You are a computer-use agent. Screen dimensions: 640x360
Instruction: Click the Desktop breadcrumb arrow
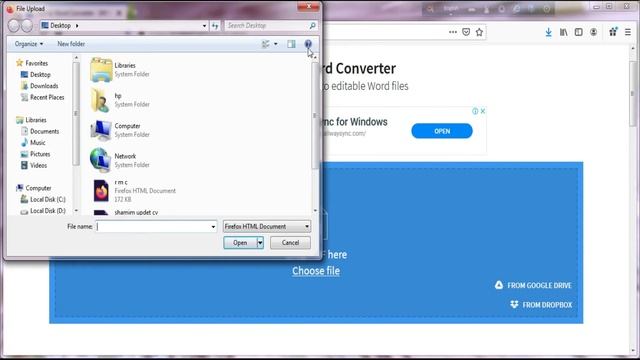coord(77,26)
